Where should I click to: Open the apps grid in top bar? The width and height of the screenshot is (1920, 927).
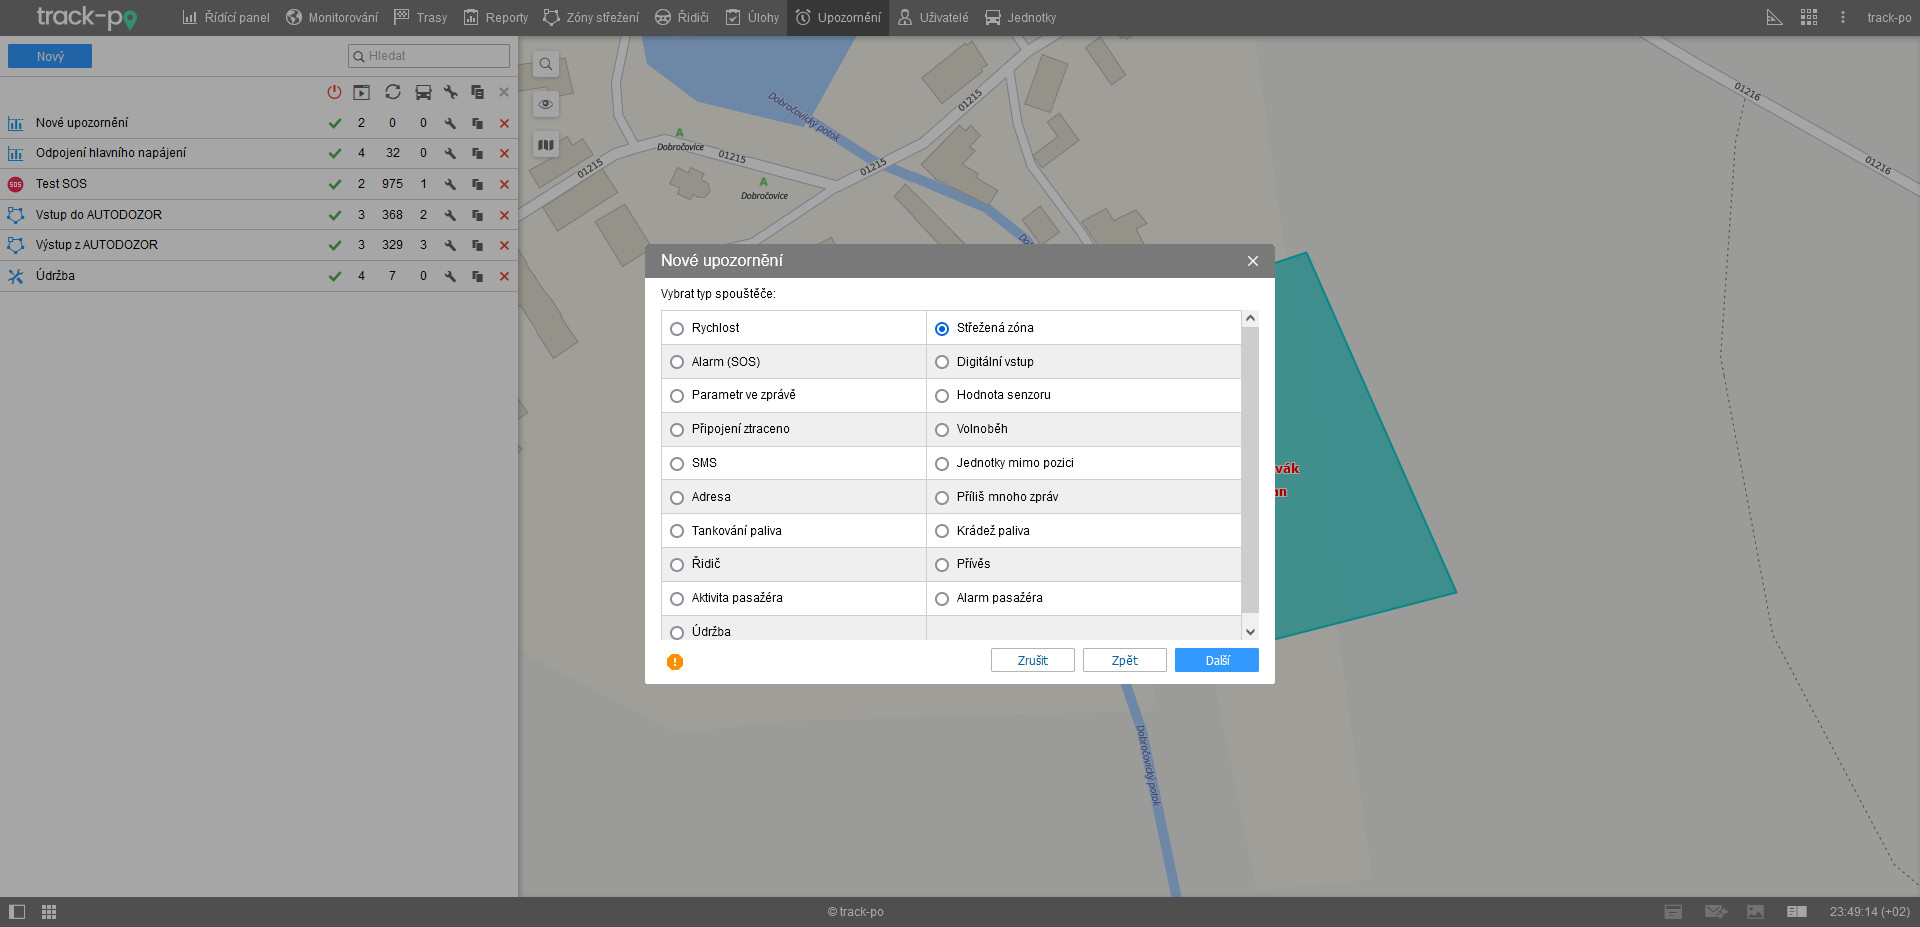[x=1809, y=18]
